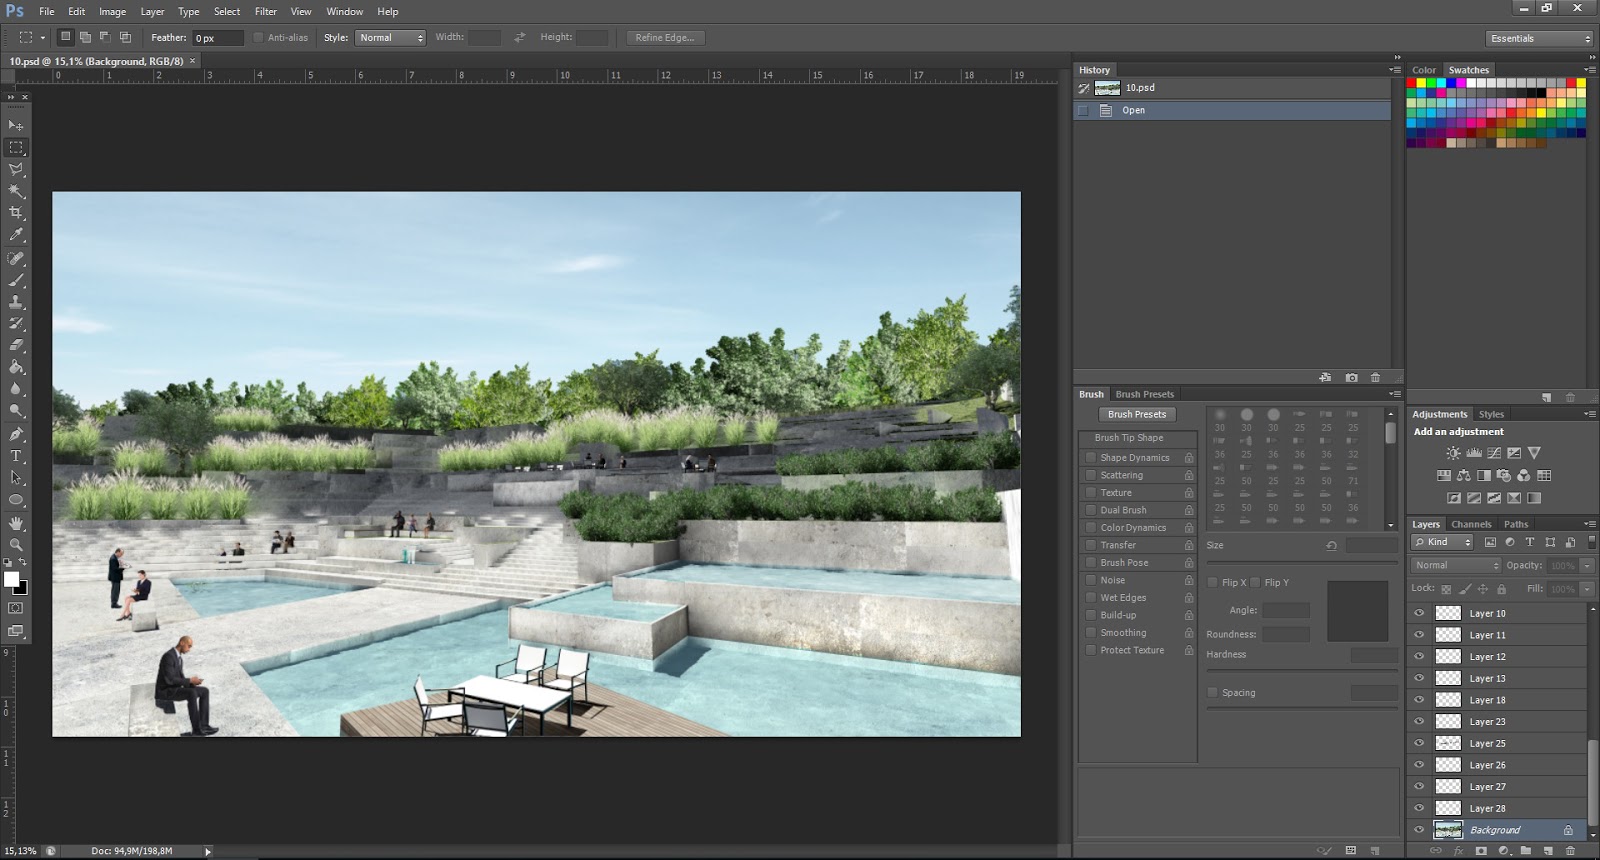Select the Dodge tool
This screenshot has height=860, width=1600.
pyautogui.click(x=16, y=412)
